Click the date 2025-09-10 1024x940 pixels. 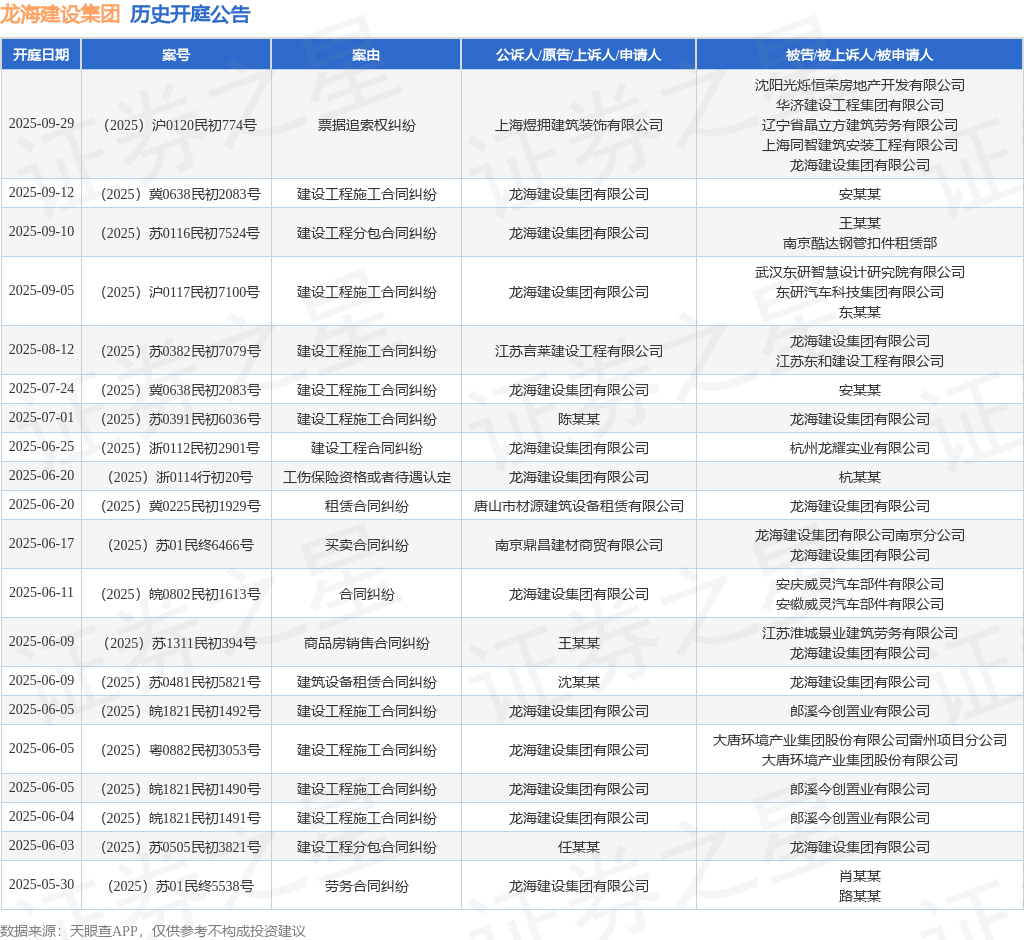point(41,232)
